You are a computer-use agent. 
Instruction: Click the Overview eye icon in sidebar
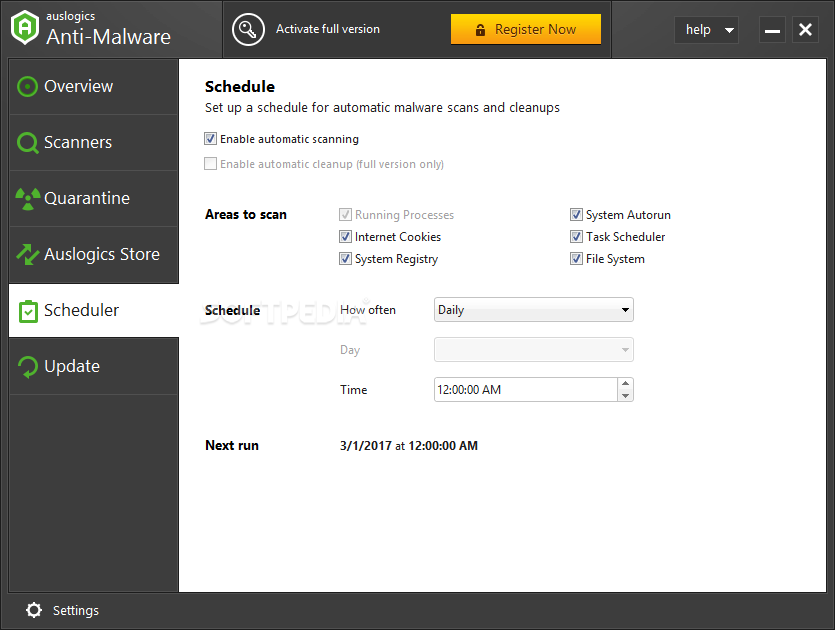(x=28, y=87)
